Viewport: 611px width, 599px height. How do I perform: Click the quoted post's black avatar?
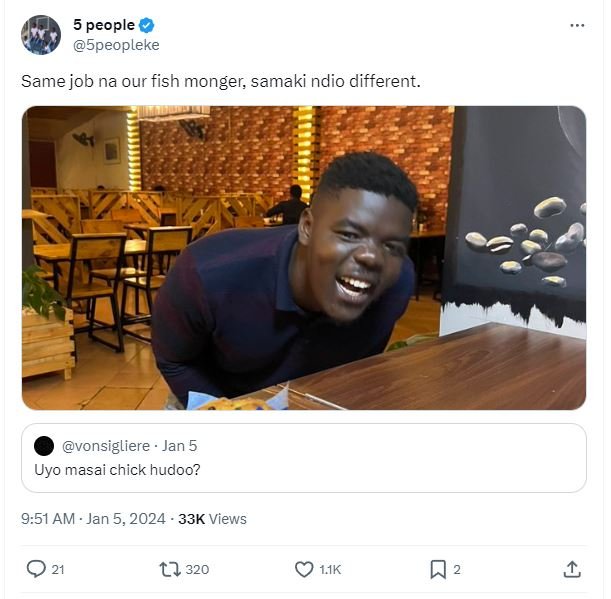[x=44, y=445]
